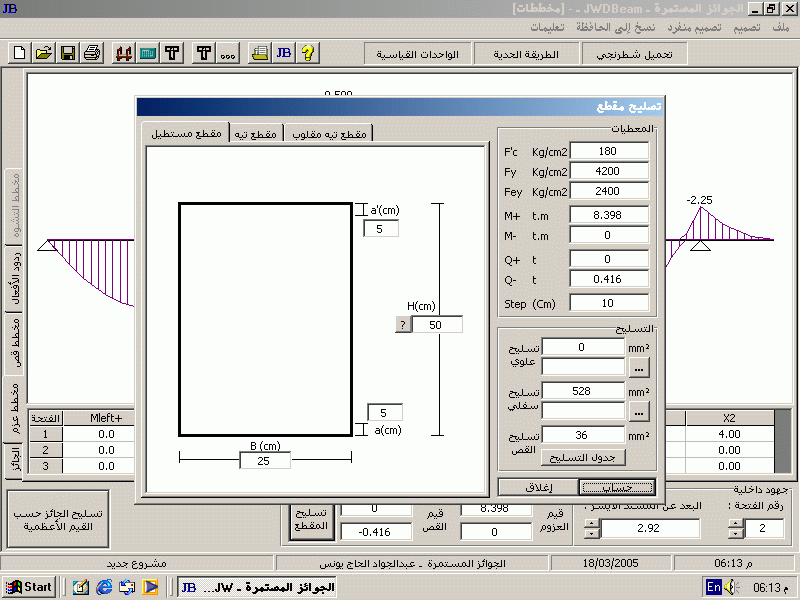
Task: Click the B (cm) width input field
Action: (x=265, y=460)
